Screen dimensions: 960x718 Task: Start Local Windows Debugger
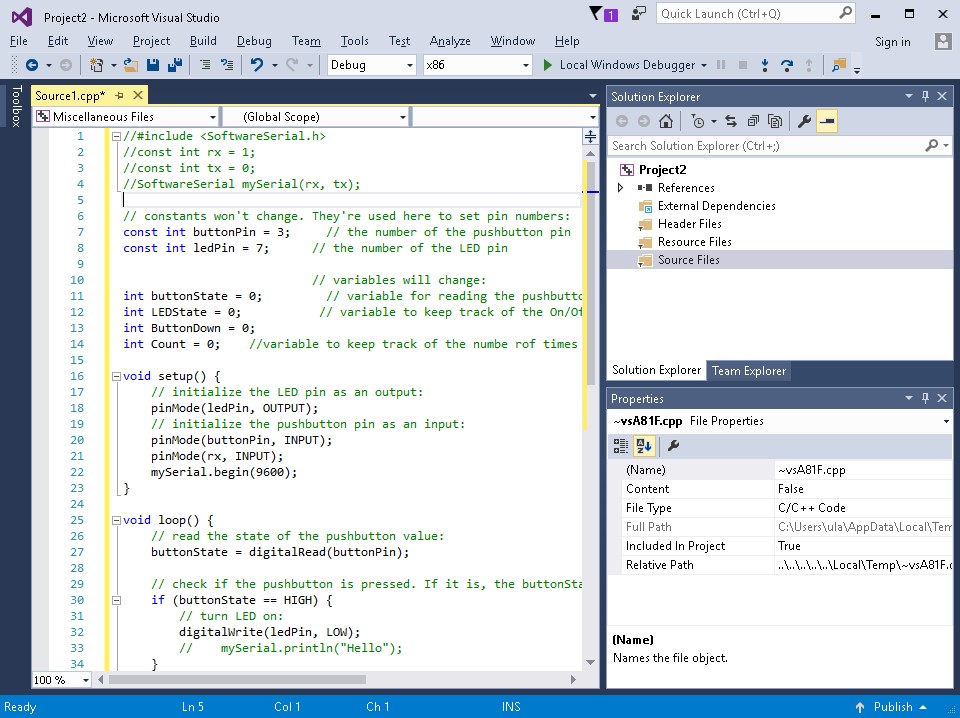(x=618, y=65)
